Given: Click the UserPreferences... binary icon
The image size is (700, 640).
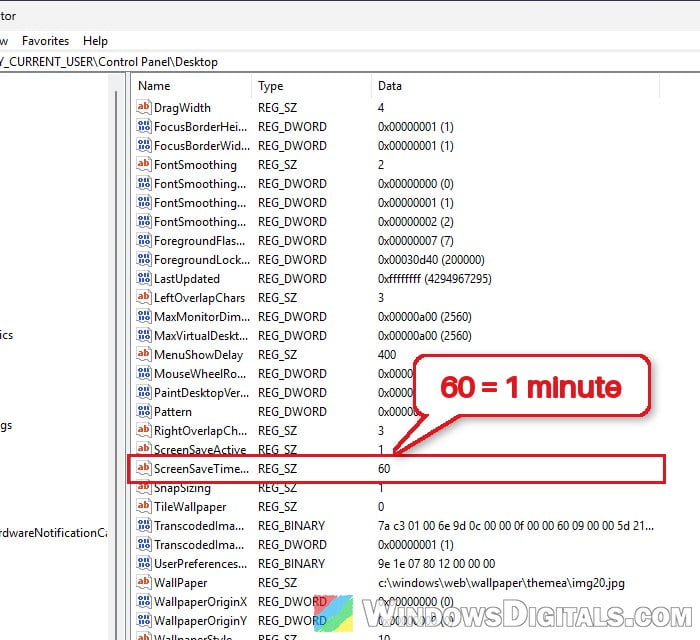Looking at the screenshot, I should pyautogui.click(x=143, y=563).
